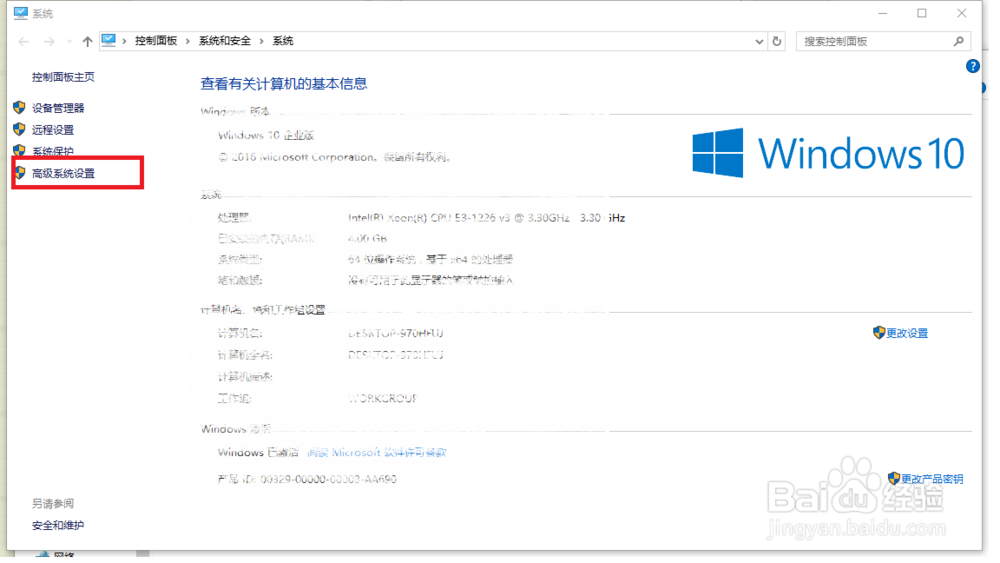The height and width of the screenshot is (563, 1000).
Task: Click the computer icon in address bar
Action: (110, 41)
